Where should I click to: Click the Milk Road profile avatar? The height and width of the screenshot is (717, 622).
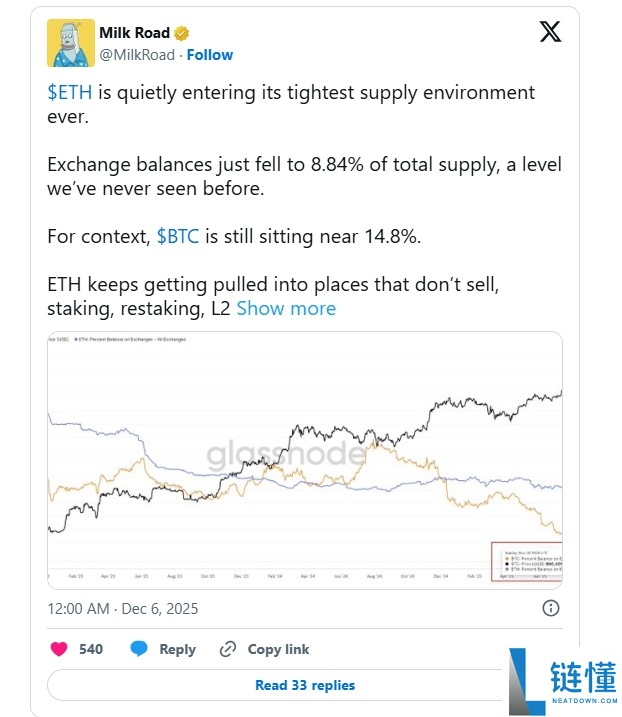(x=71, y=43)
